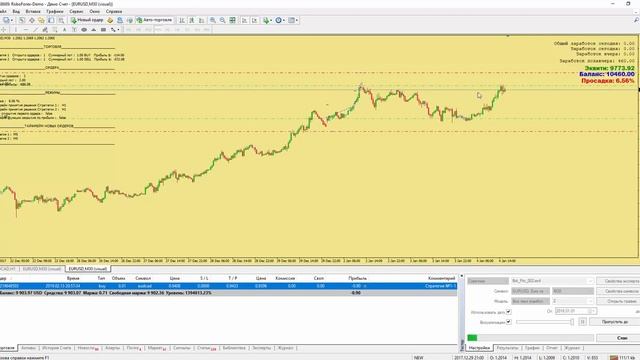Select the line chart type icon
Image resolution: width=640 pixels, height=360 pixels.
(202, 20)
